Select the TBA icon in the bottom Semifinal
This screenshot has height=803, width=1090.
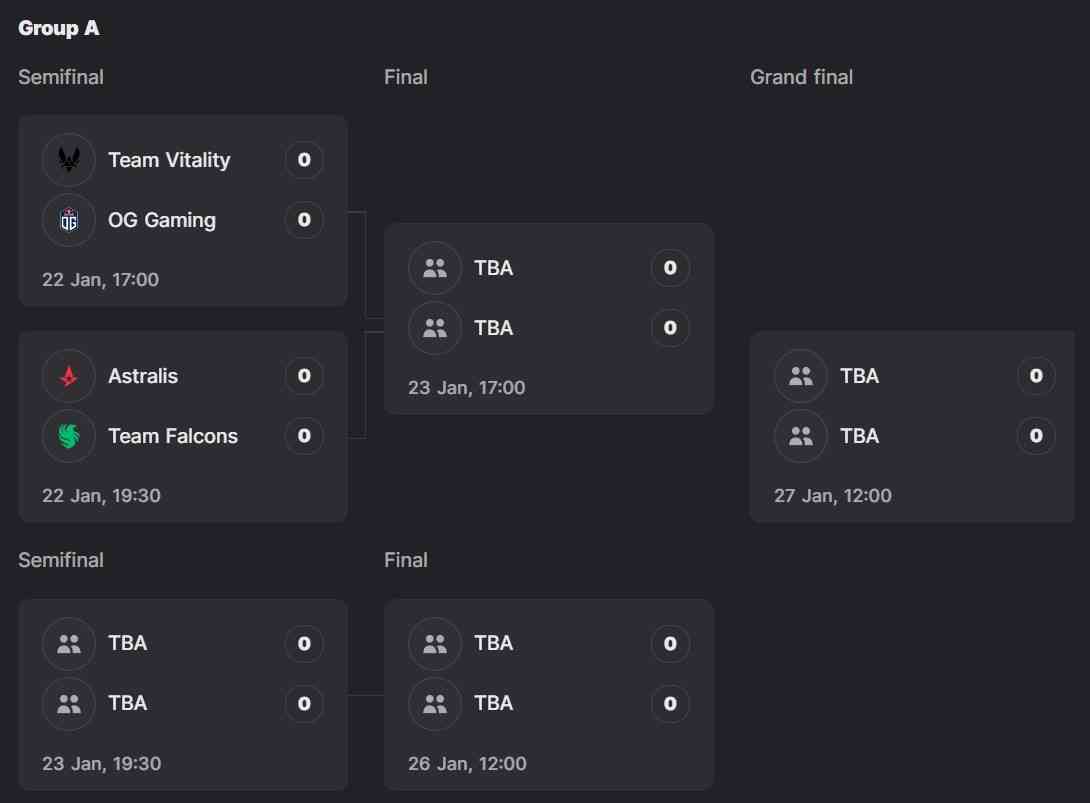click(68, 643)
